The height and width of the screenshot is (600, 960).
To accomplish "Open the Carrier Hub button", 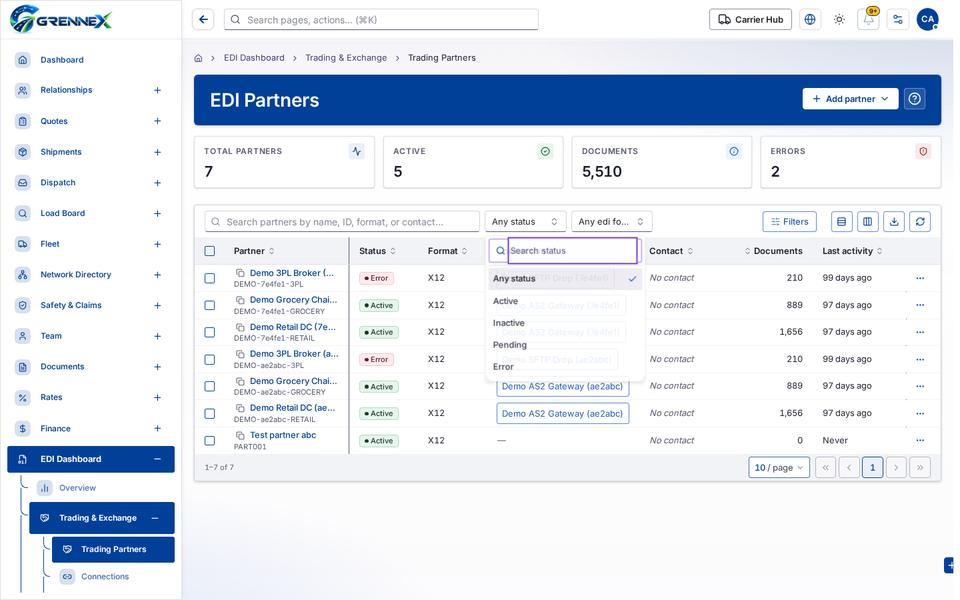I will 750,19.
